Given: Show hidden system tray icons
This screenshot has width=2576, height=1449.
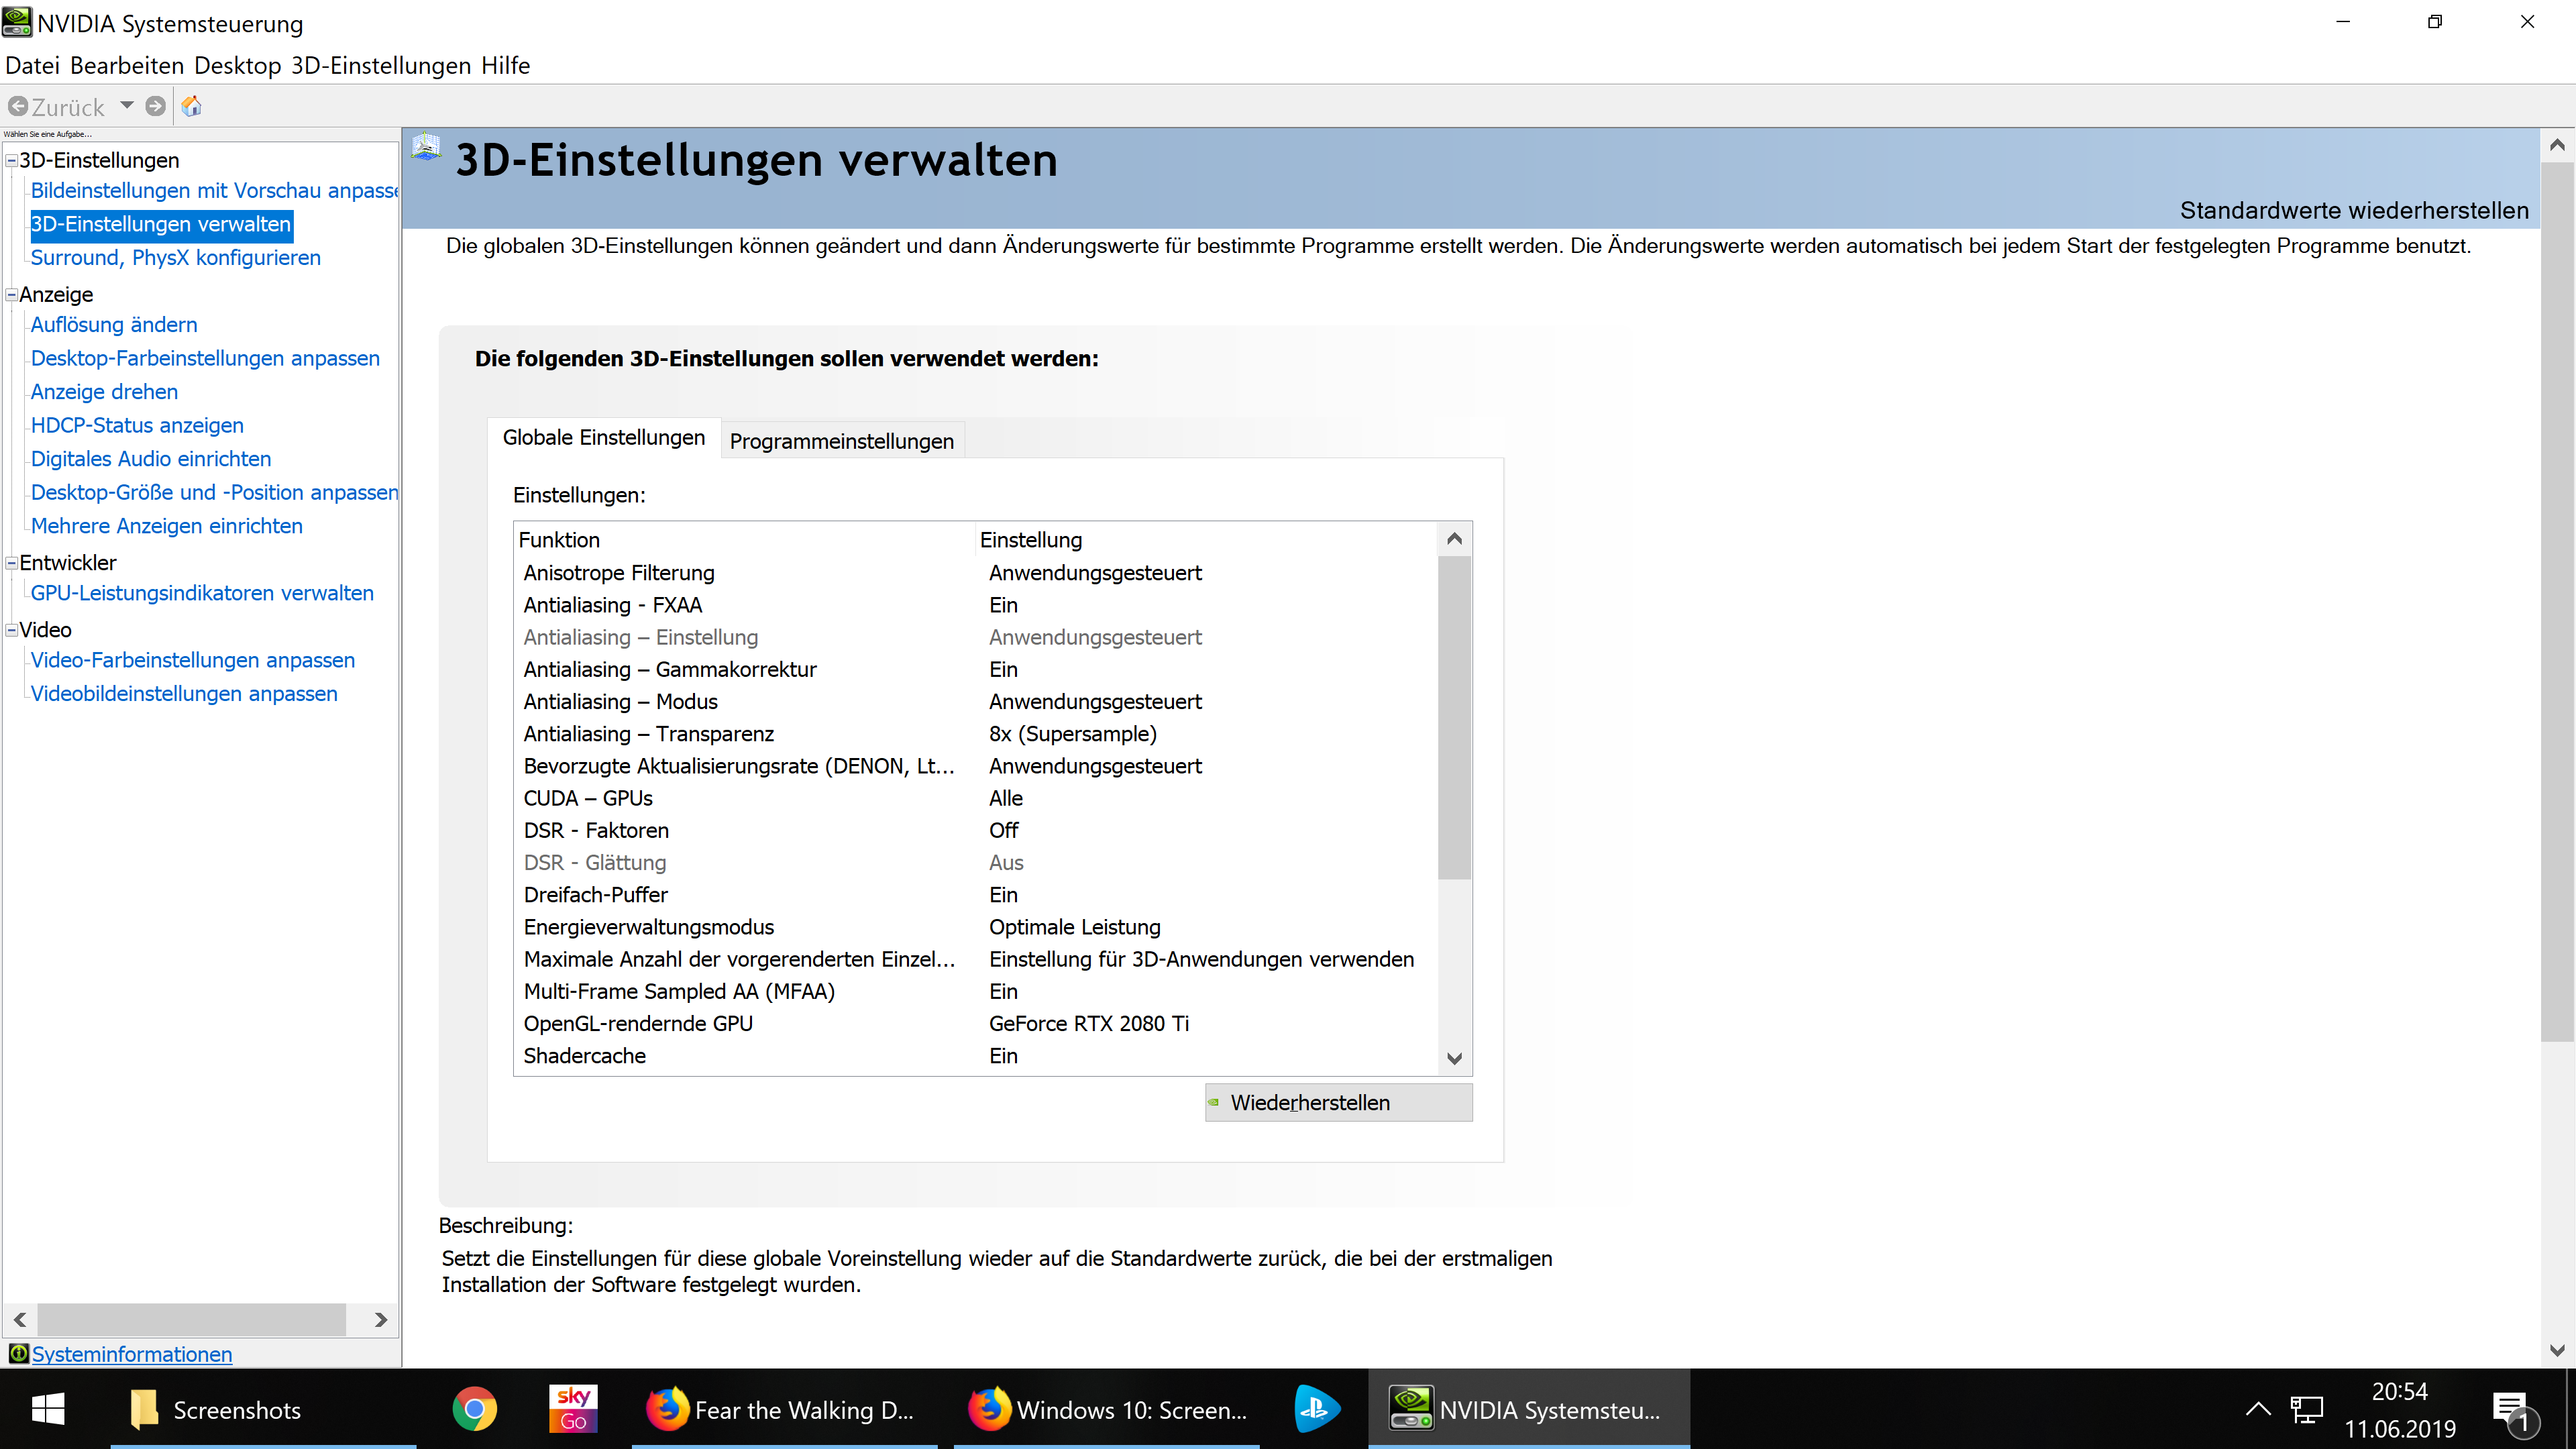Looking at the screenshot, I should click(2258, 1409).
